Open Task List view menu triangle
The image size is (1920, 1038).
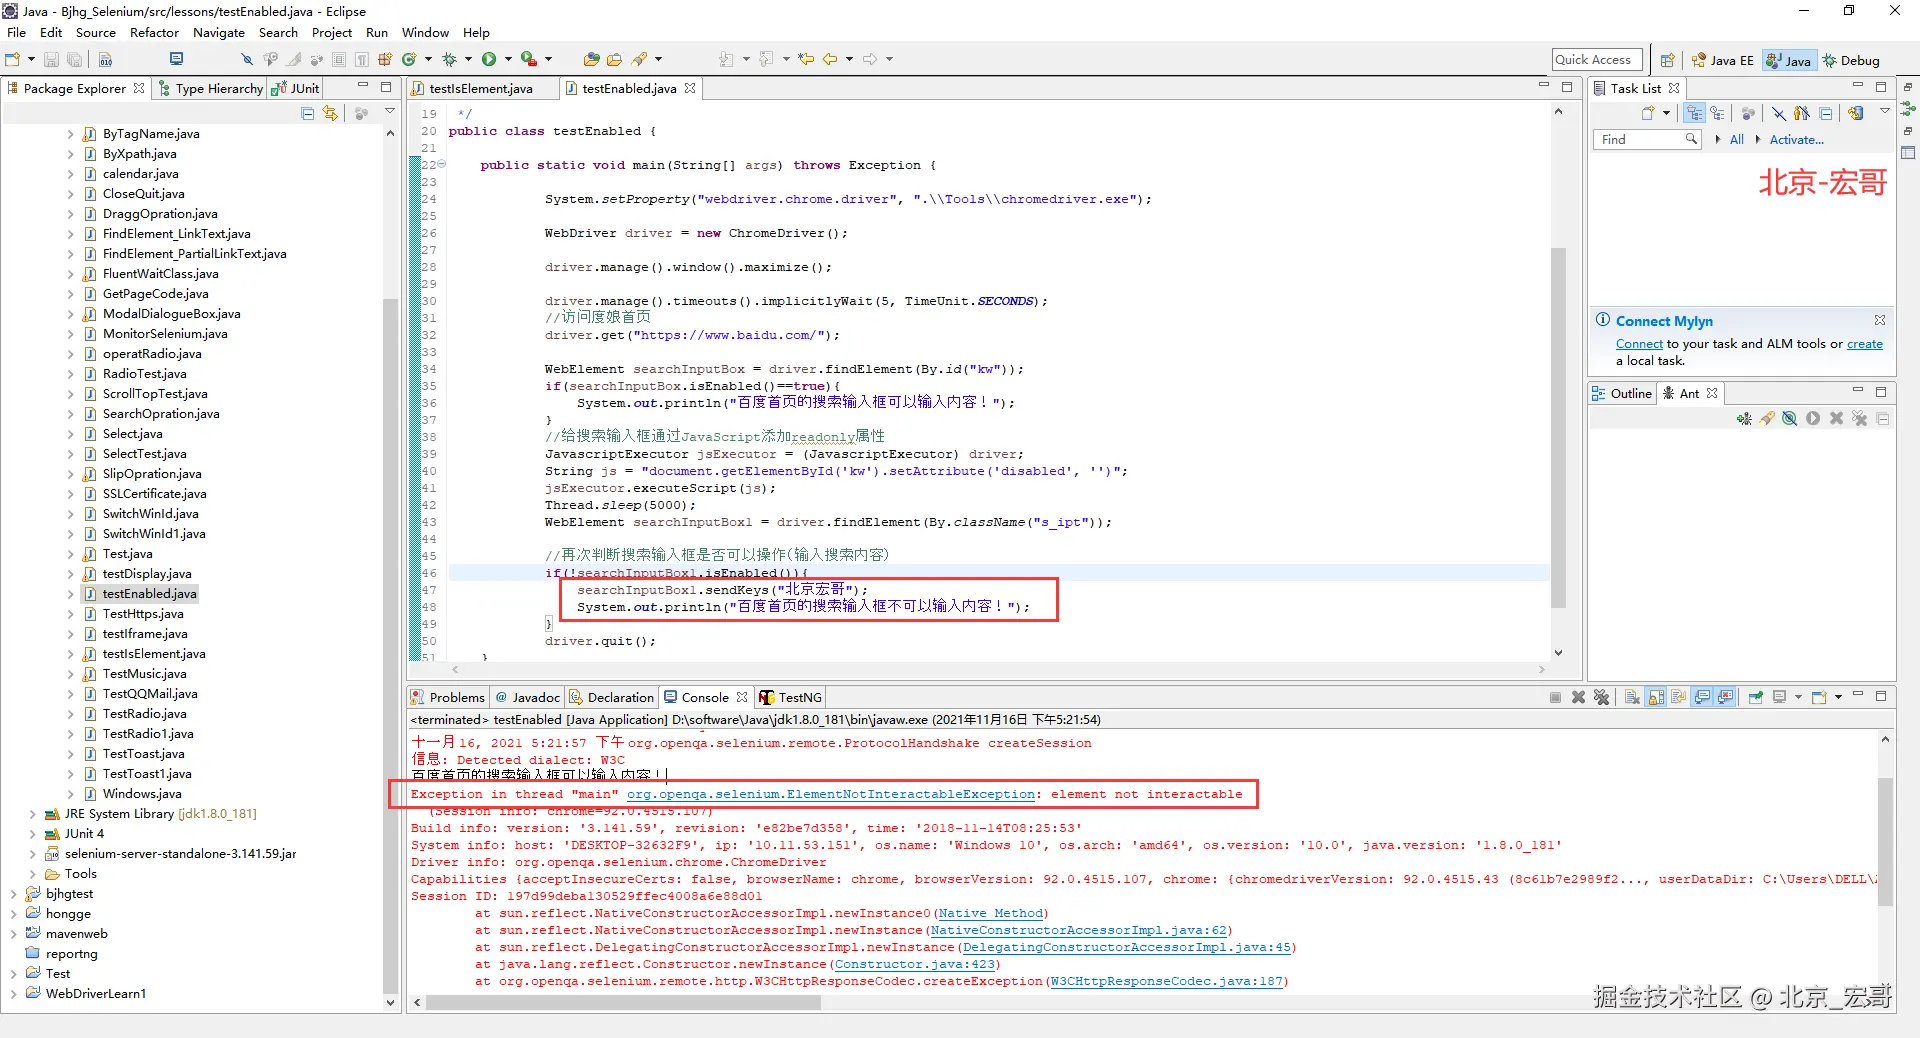(1885, 112)
